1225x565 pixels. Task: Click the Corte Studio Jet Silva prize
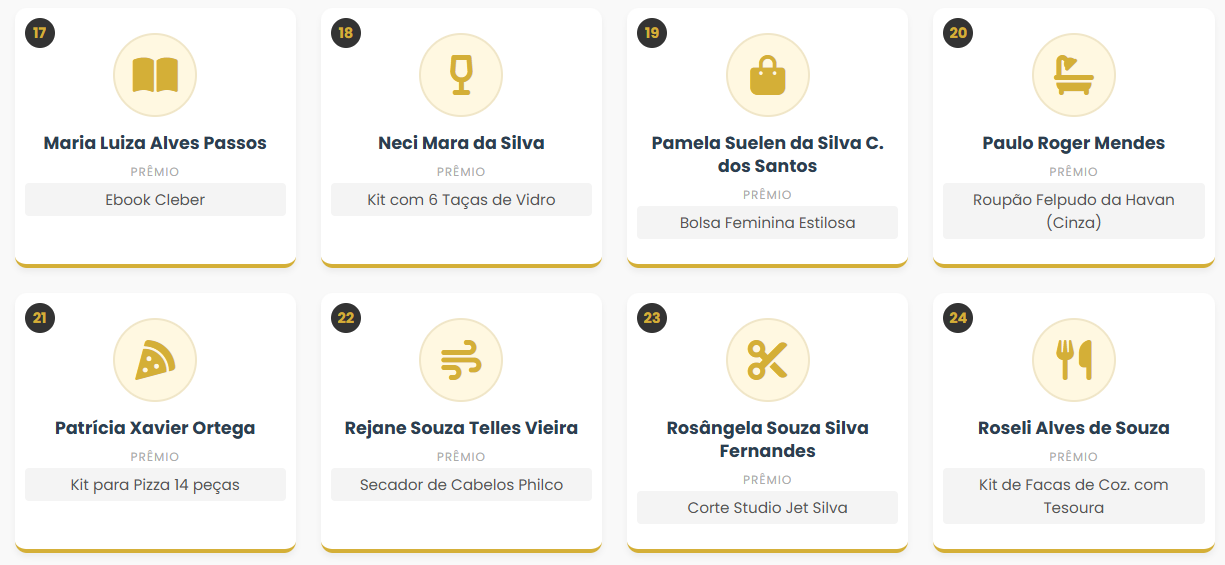[x=767, y=508]
